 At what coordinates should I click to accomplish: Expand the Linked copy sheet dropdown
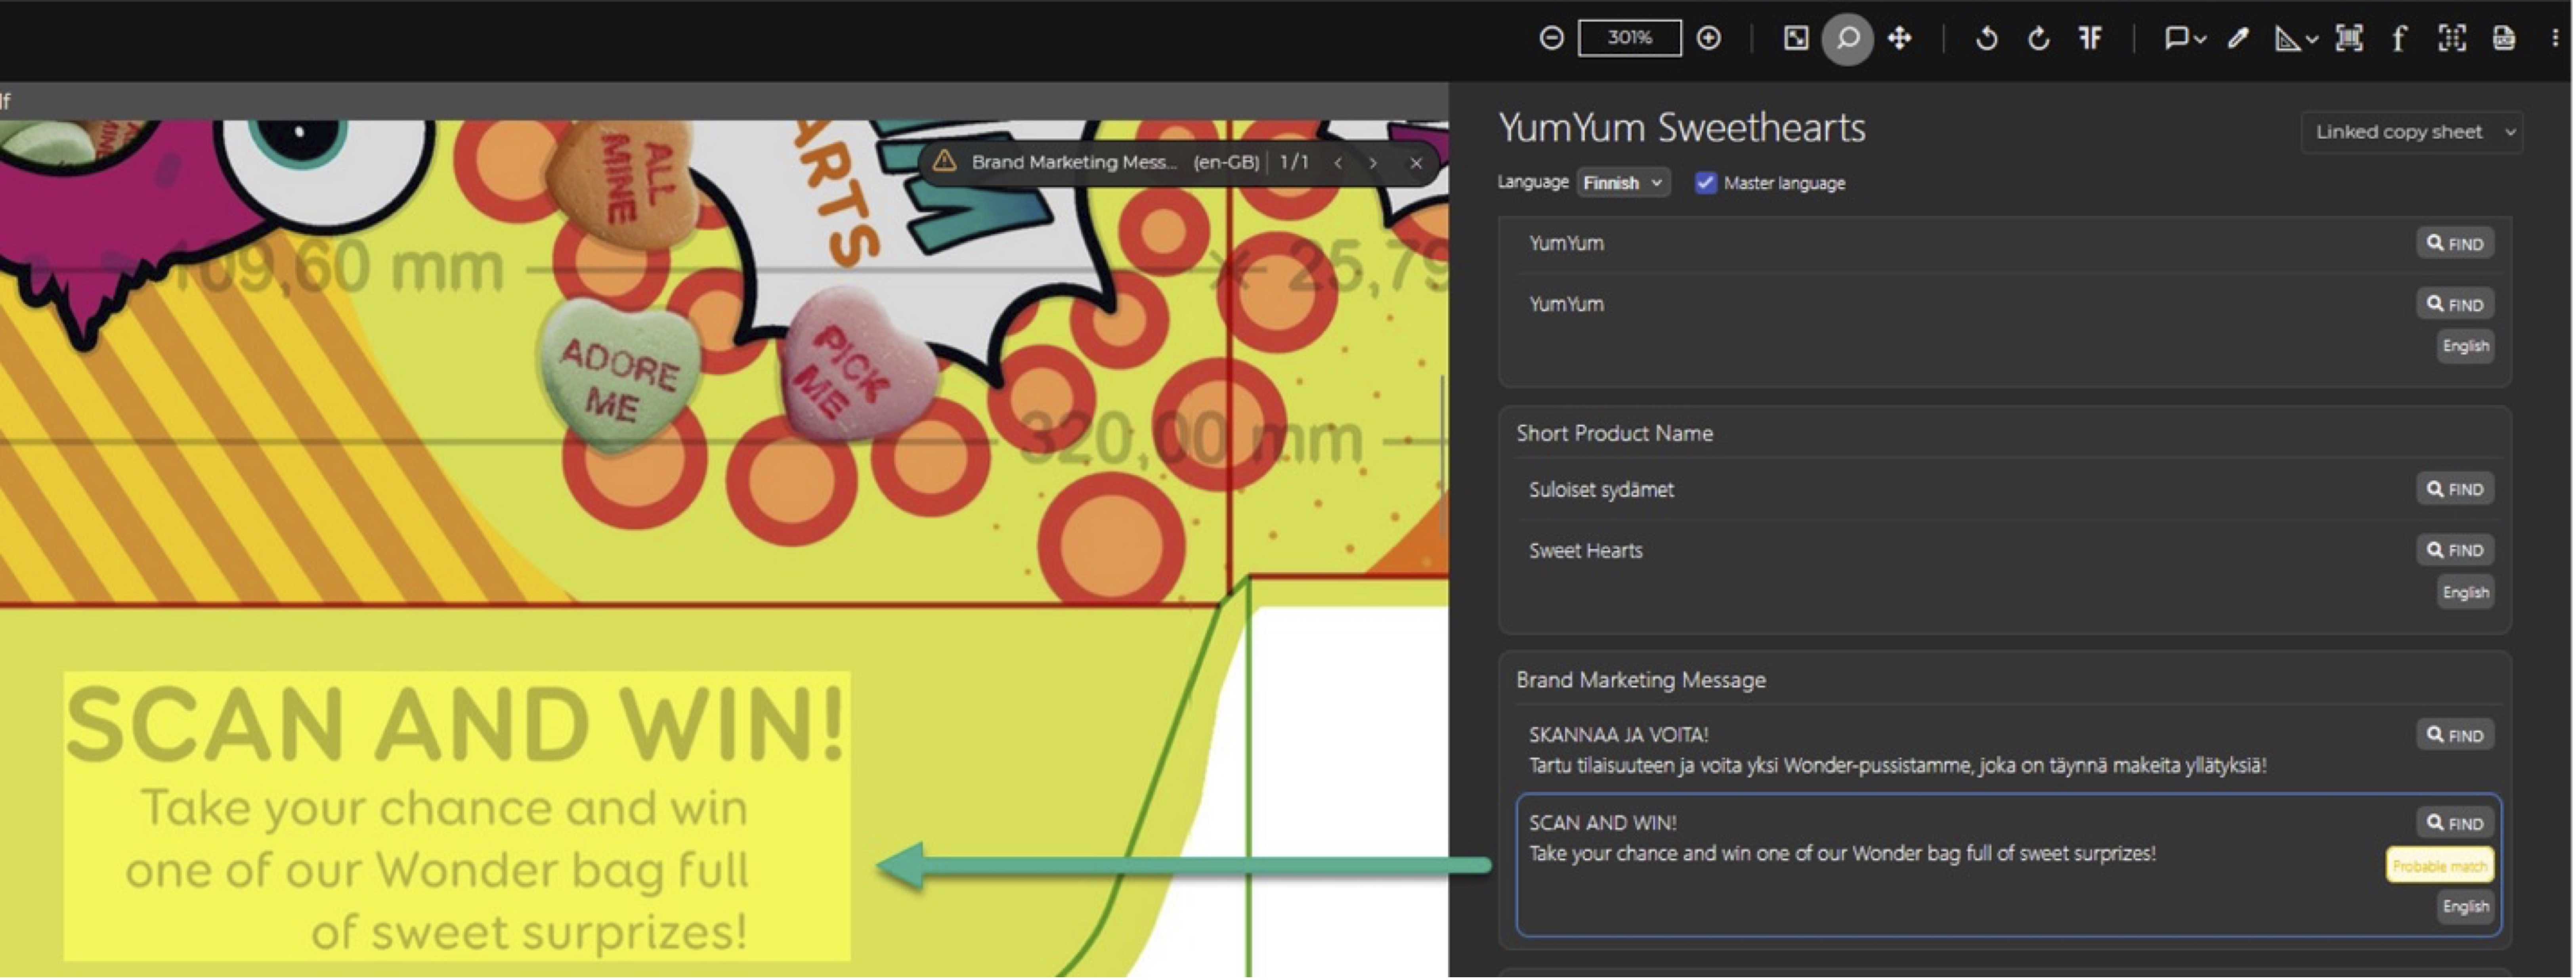2412,132
